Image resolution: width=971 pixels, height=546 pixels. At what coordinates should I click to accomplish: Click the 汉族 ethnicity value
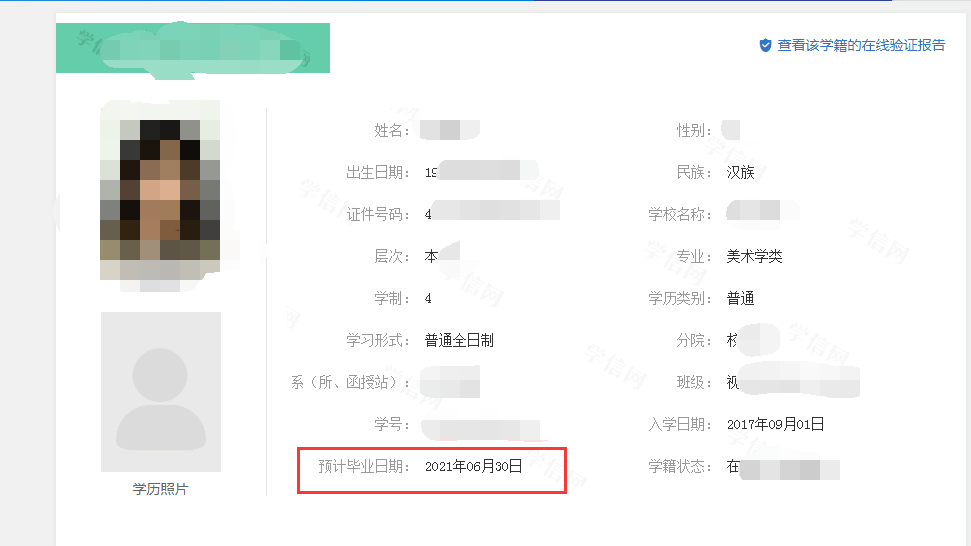click(740, 172)
